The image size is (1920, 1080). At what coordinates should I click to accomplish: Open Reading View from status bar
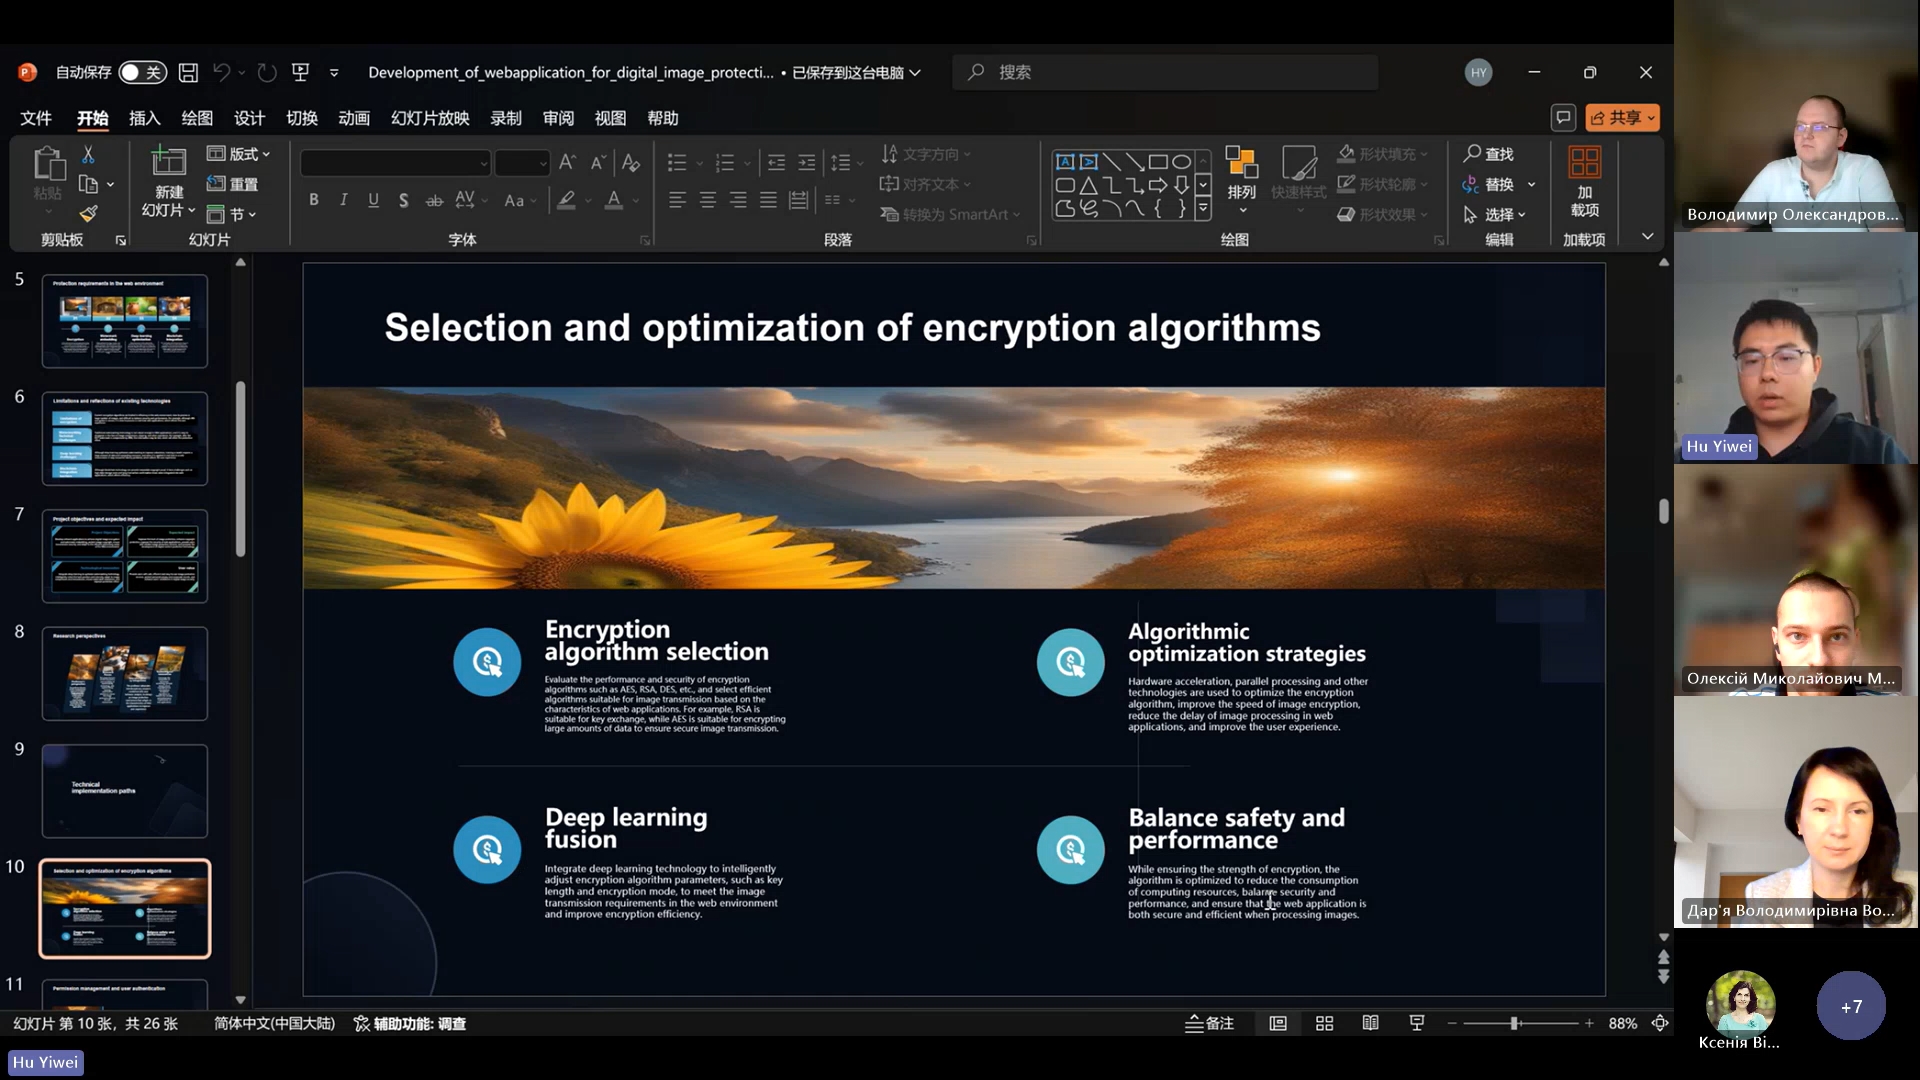tap(1370, 1023)
